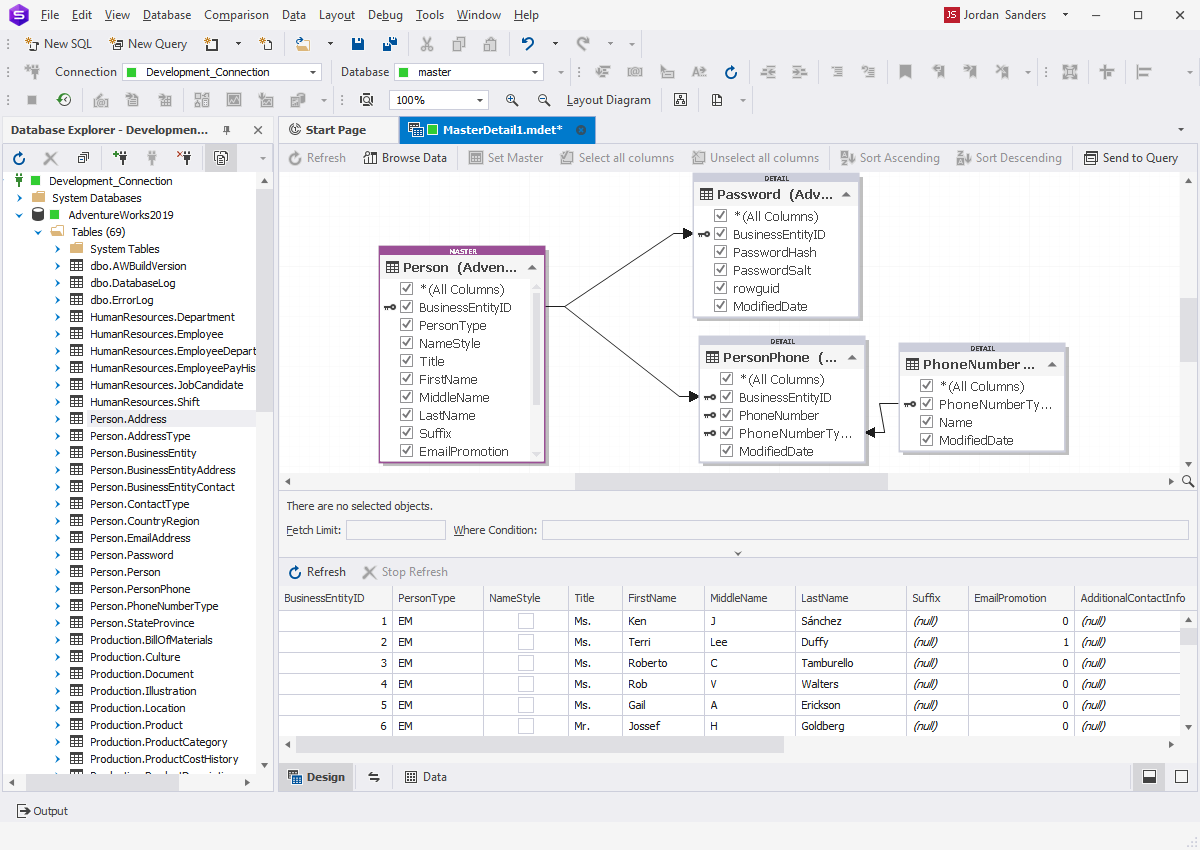Click the Cut scissors icon
Screen dimensions: 1200x850
coord(427,44)
